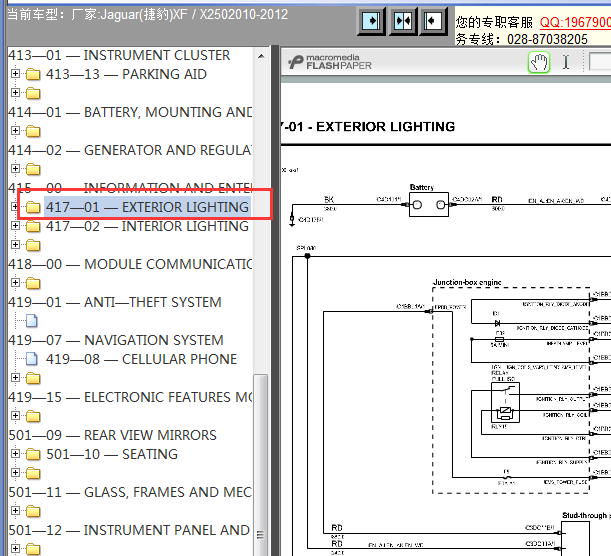This screenshot has height=556, width=611.
Task: Click the folder icon beside 417—01 EXTERIOR LIGHTING
Action: (x=33, y=207)
